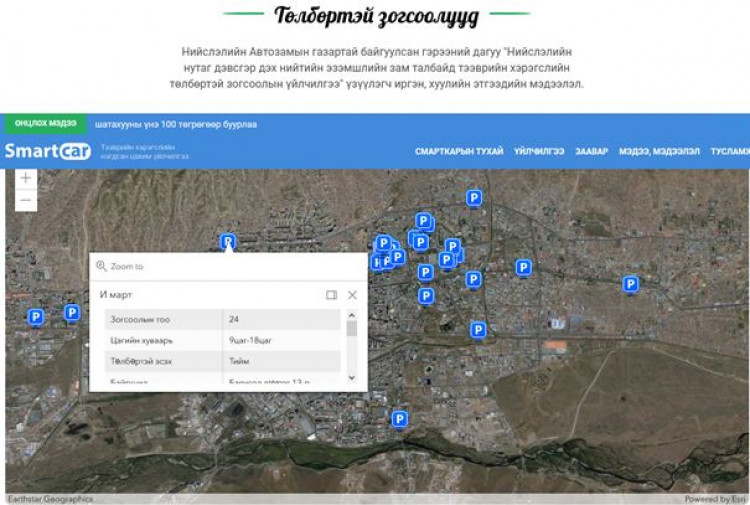
Task: Open СМАРТКАРЫН ТУХАЙ menu item
Action: point(459,151)
